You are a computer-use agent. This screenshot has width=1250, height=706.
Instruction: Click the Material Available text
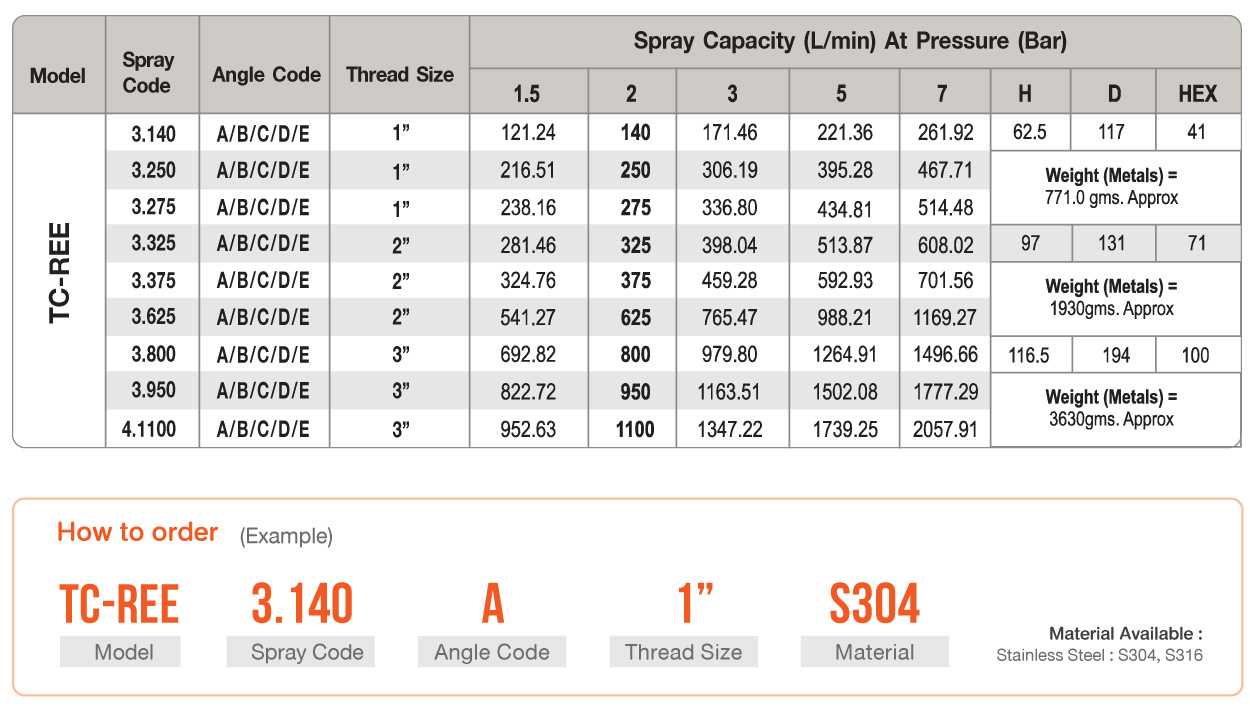[x=1125, y=633]
